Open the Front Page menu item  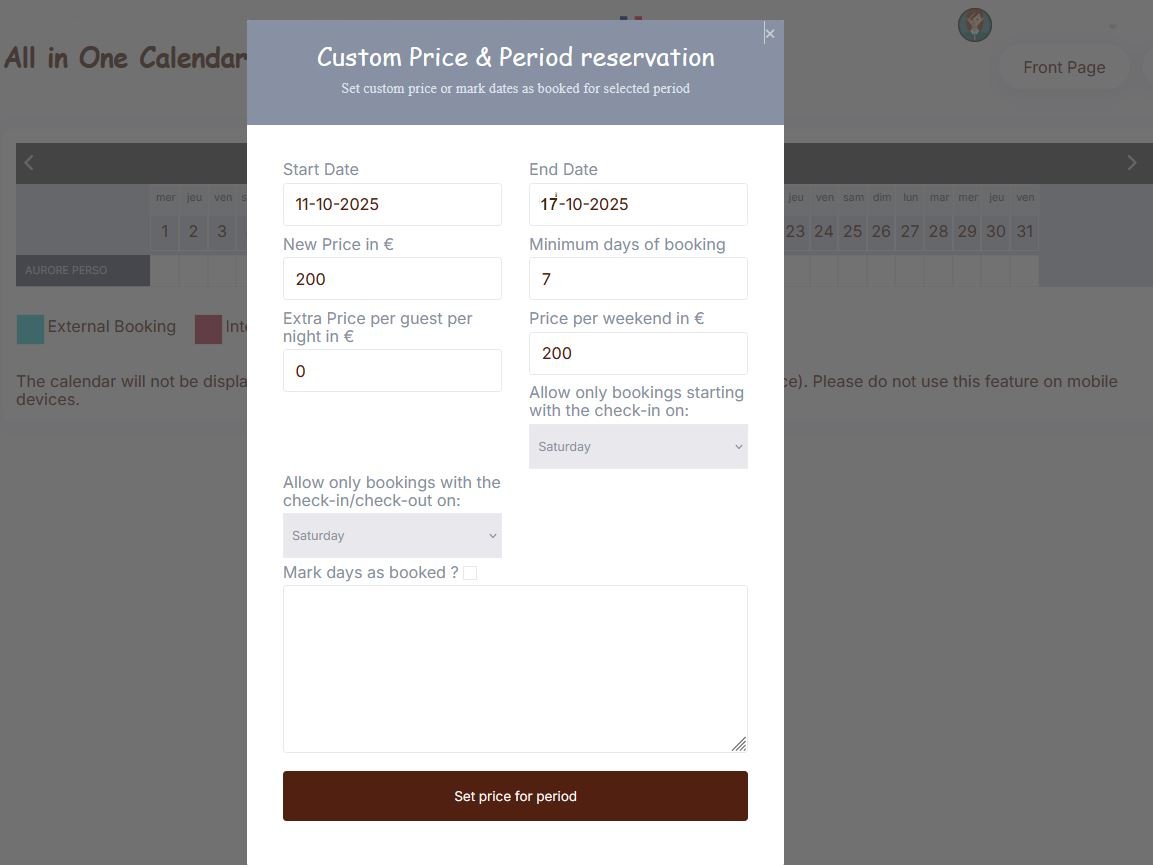(1063, 68)
